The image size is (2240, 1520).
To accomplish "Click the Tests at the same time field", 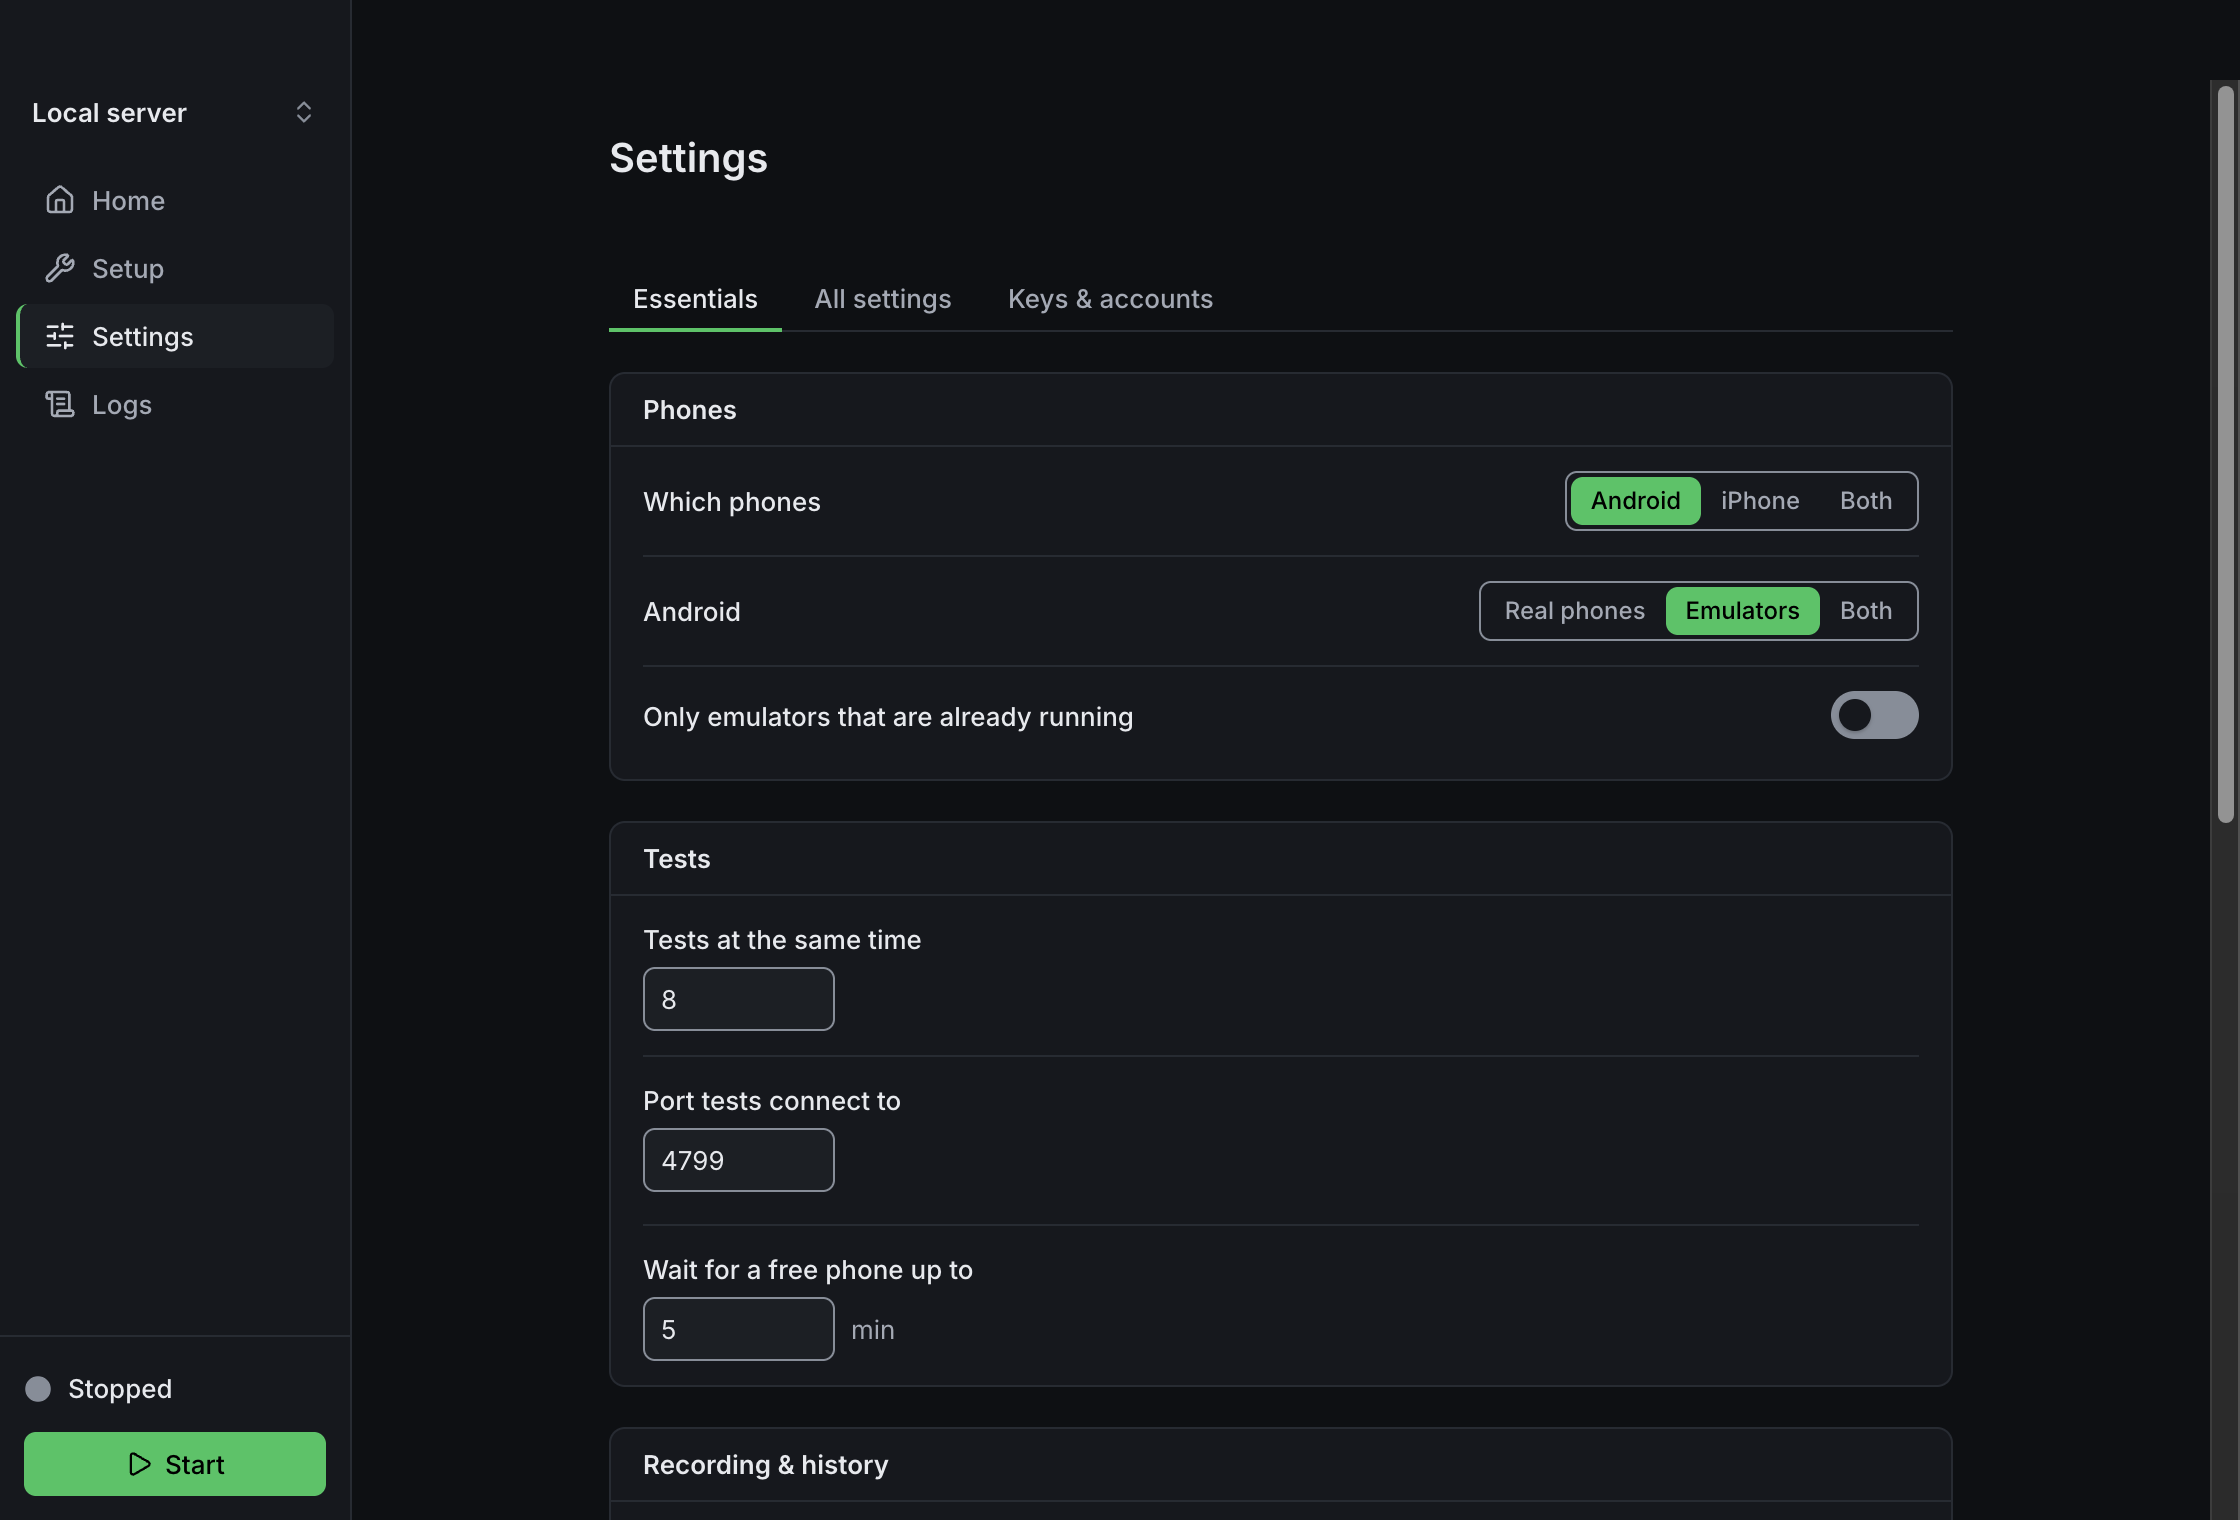I will 738,999.
